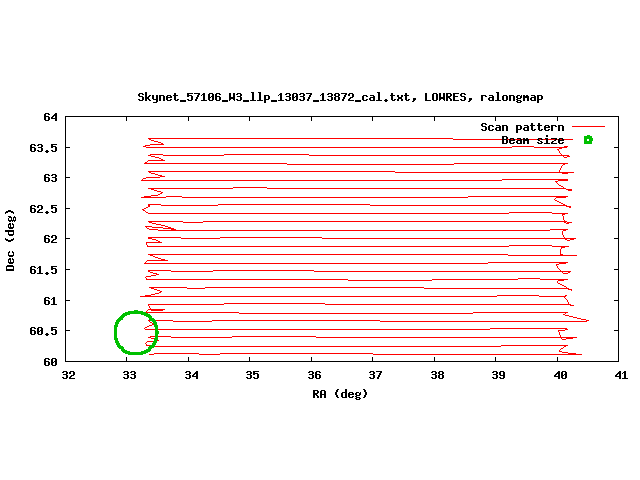Click x-axis tick label 41
The image size is (640, 480).
(x=621, y=375)
